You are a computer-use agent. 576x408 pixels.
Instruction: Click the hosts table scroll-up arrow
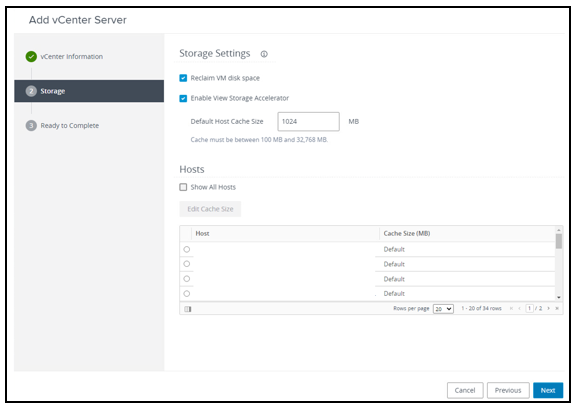pyautogui.click(x=559, y=230)
